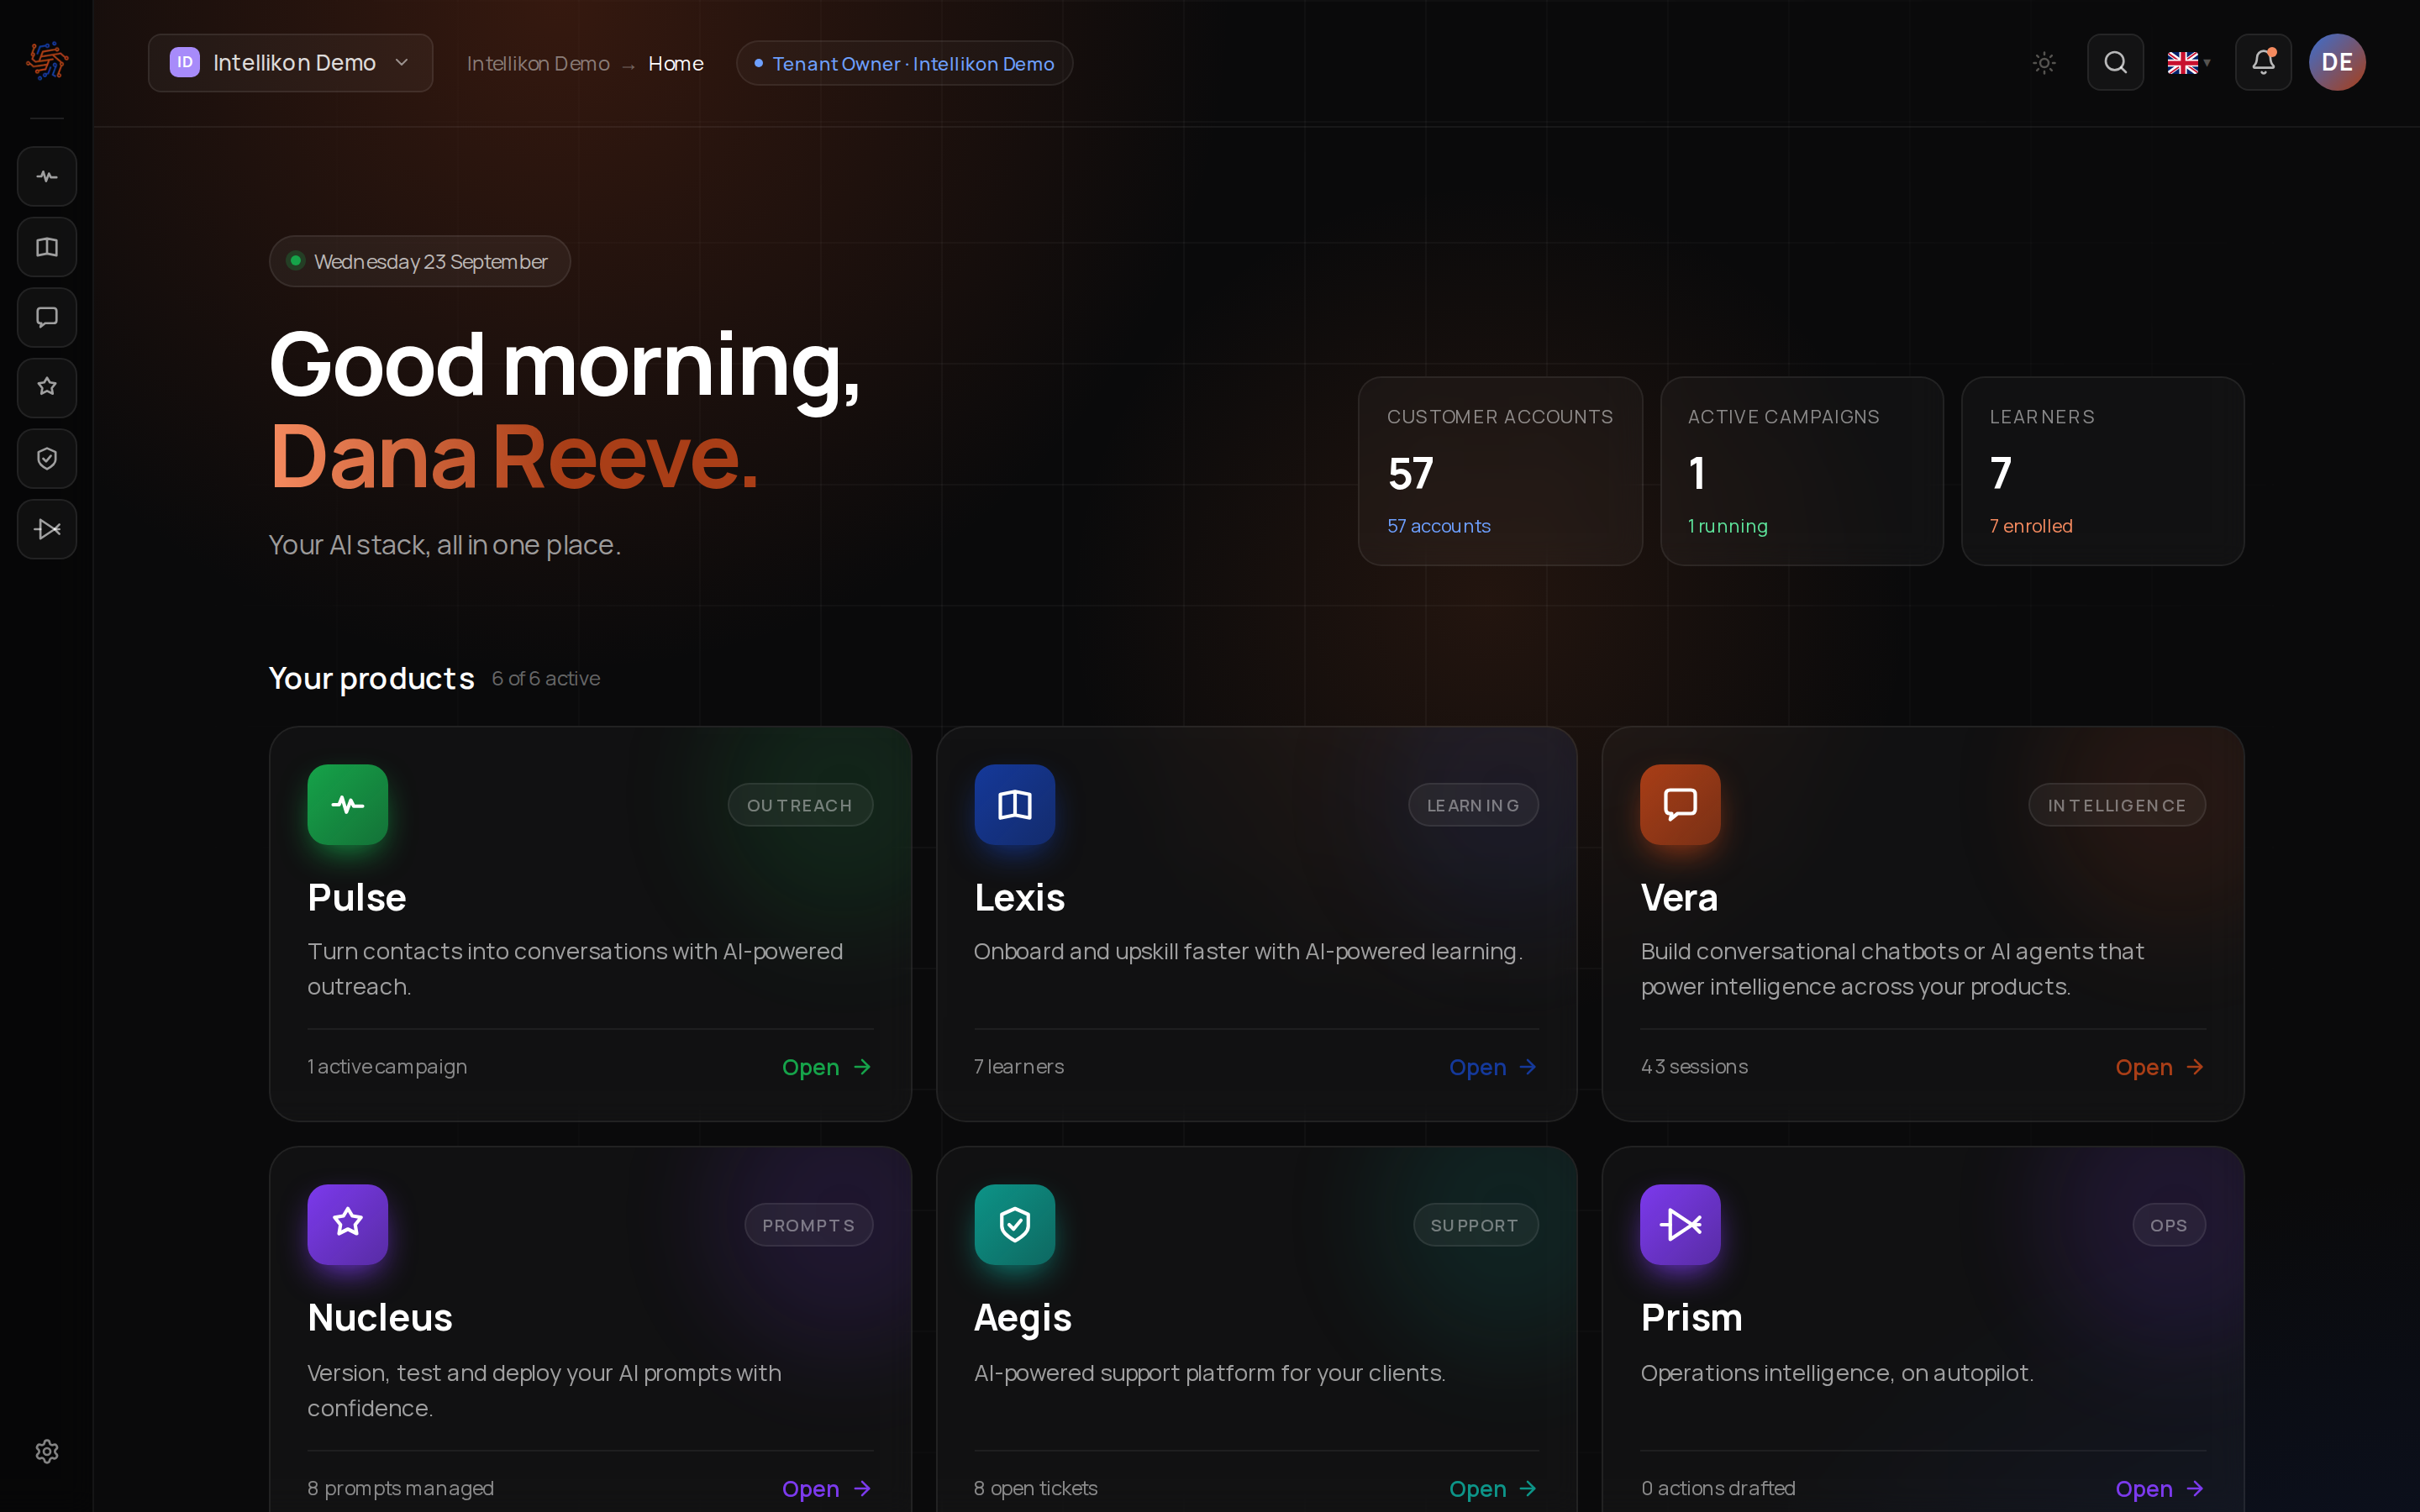
Task: Click the 8 open tickets text
Action: (1036, 1488)
